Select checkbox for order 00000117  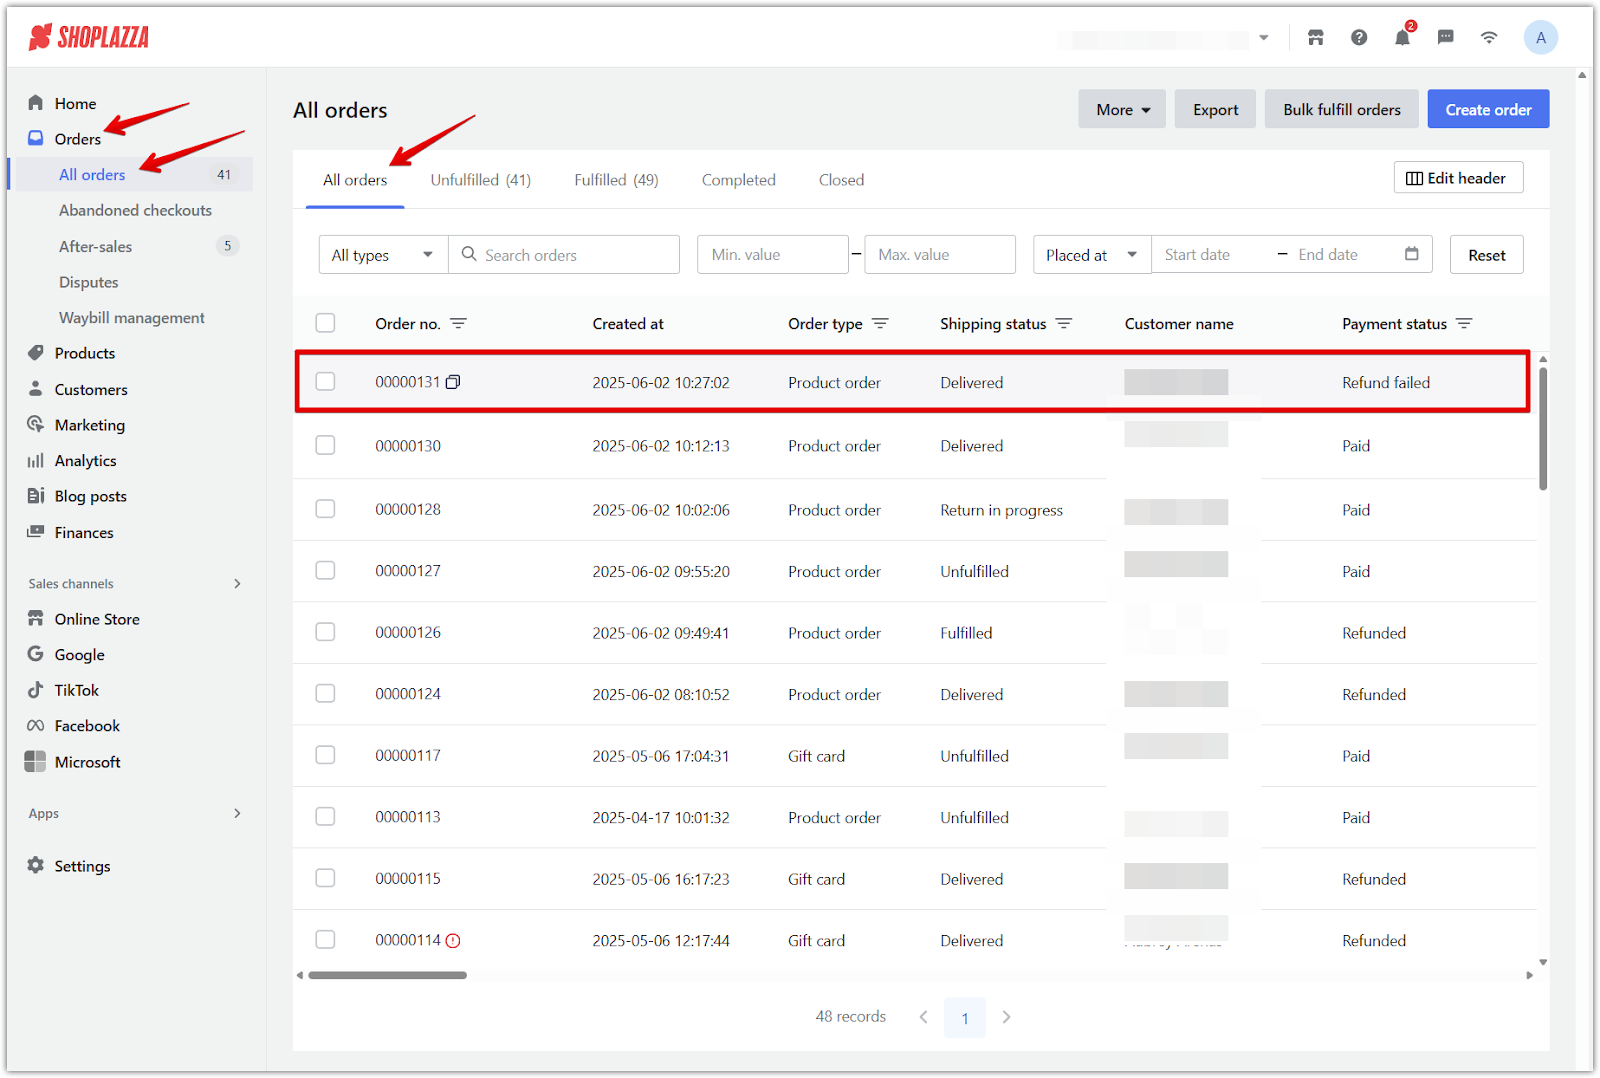click(x=325, y=755)
